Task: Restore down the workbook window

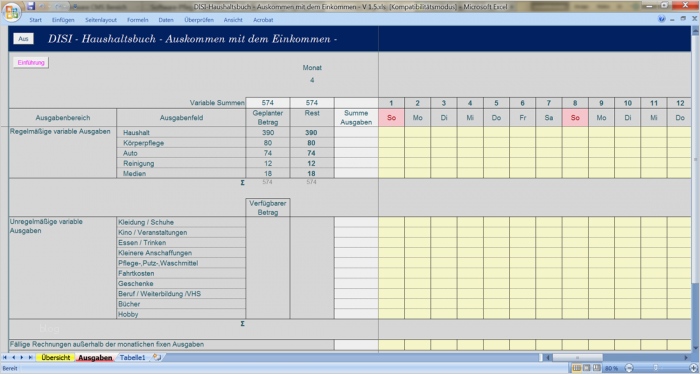Action: click(x=683, y=19)
